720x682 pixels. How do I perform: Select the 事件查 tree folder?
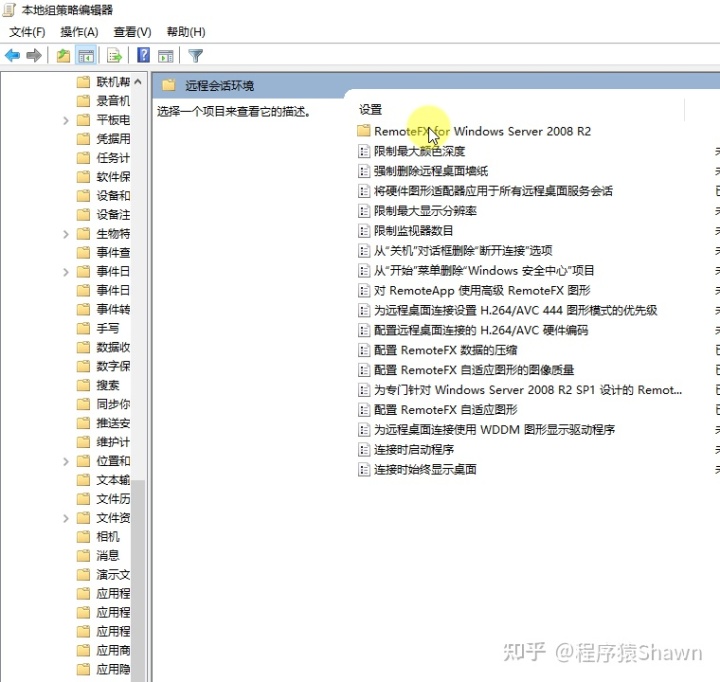point(103,253)
